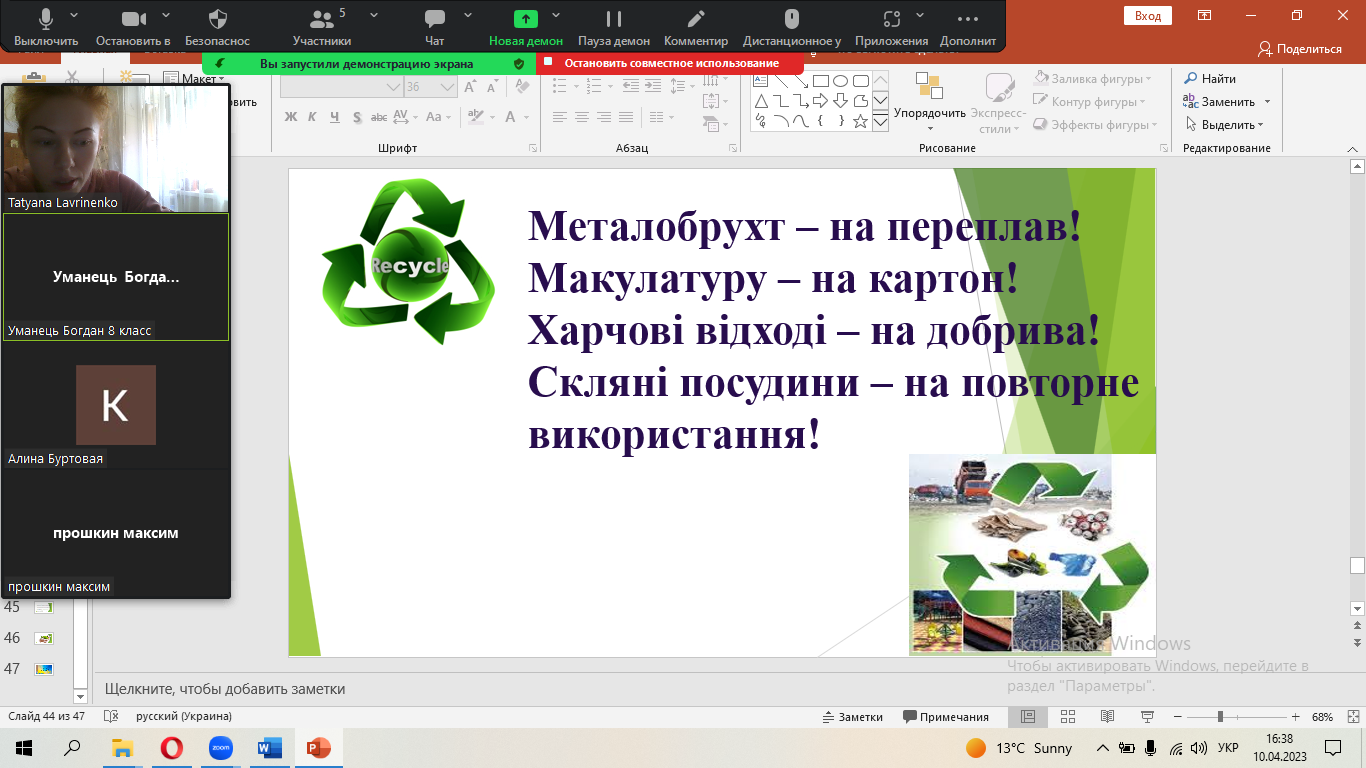Viewport: 1366px width, 768px height.
Task: Pause the screen share
Action: [614, 27]
